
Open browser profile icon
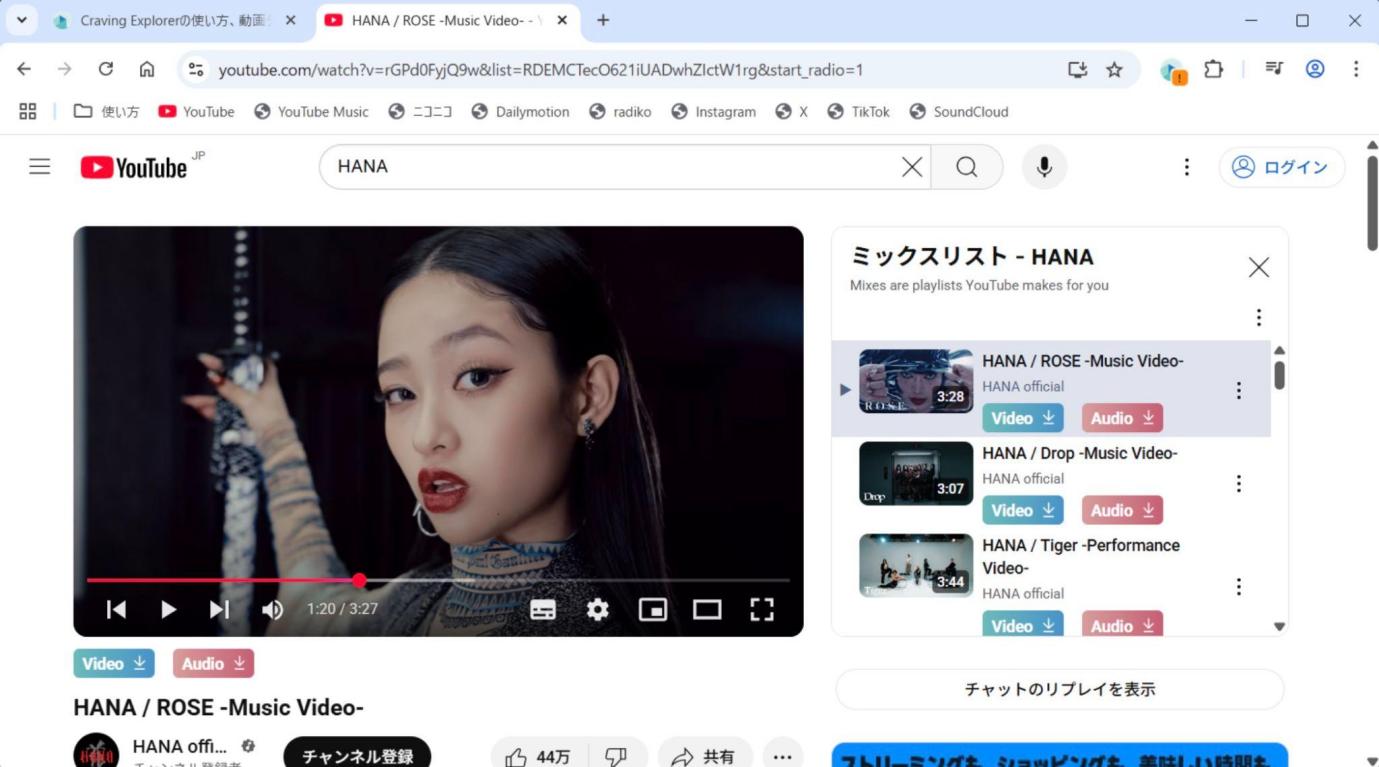coord(1315,69)
